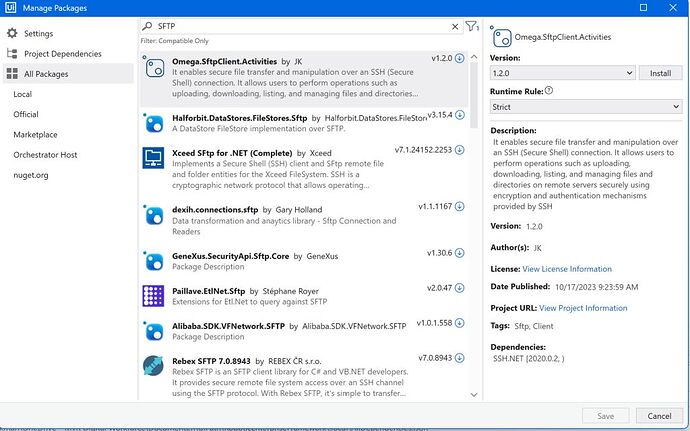Download dexih.connections.sftp v1.1.1167 arrow icon
Viewport: 690px width, 431px height.
coord(459,206)
